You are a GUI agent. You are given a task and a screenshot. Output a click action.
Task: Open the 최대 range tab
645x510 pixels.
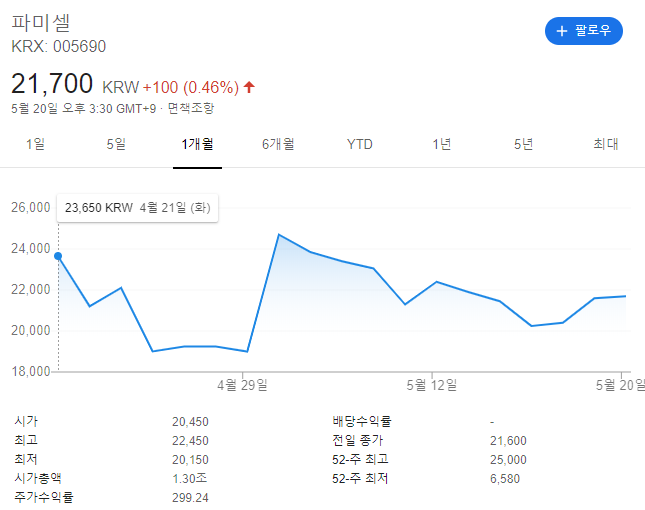click(606, 144)
